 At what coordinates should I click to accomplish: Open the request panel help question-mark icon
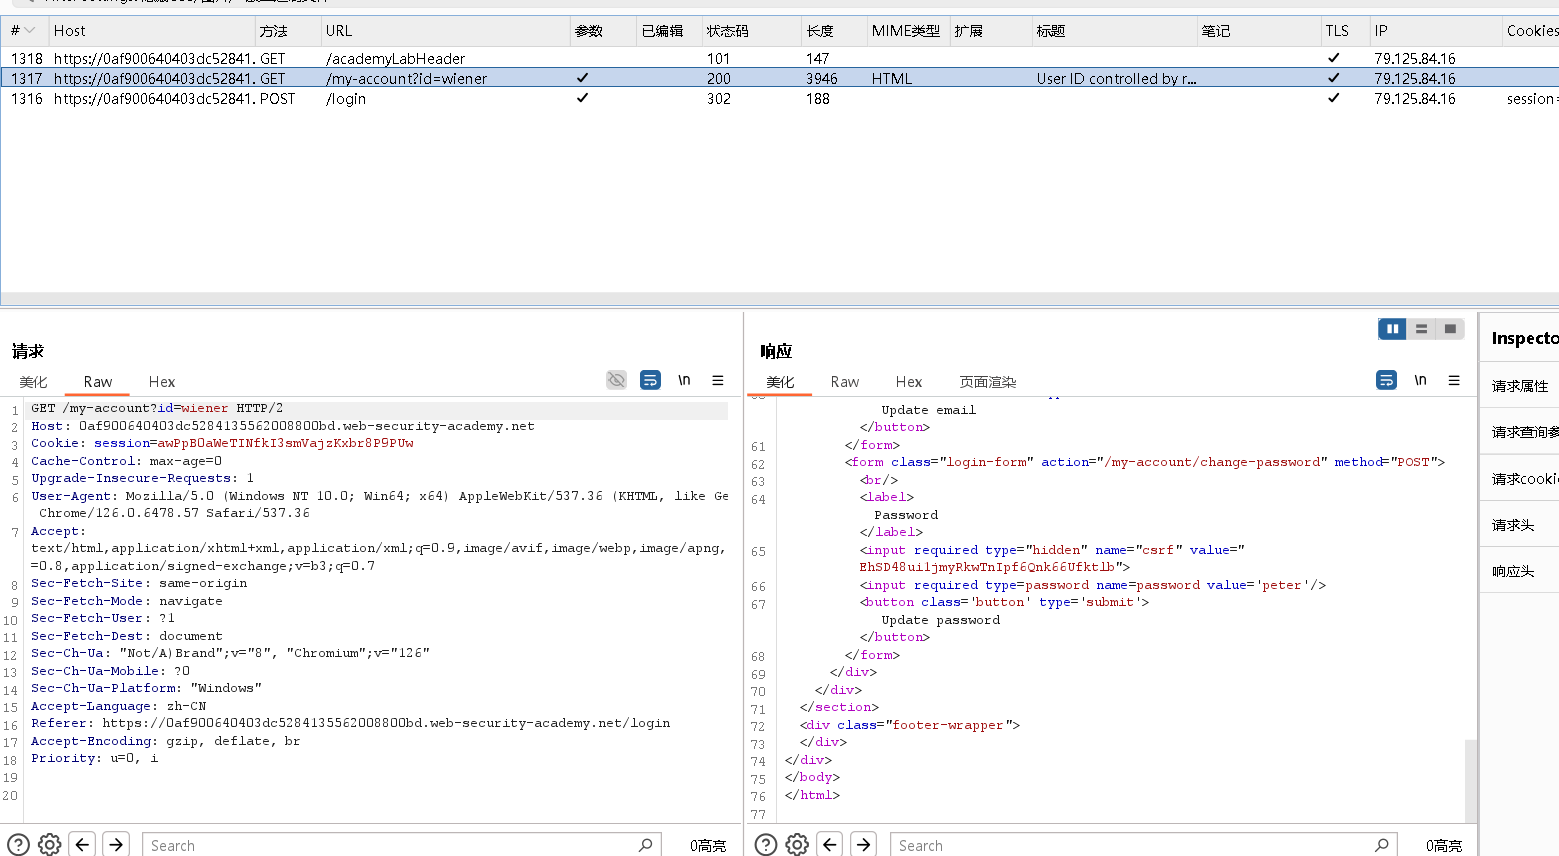[x=18, y=845]
